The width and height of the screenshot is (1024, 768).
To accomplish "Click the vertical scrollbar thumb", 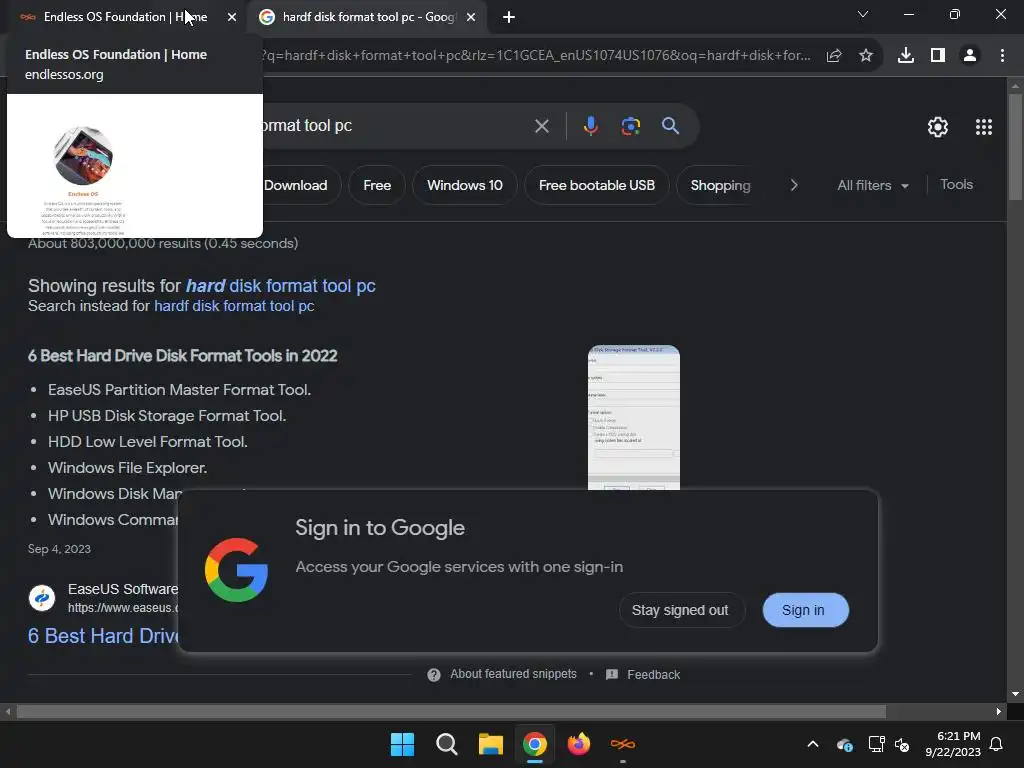I will pos(1015,147).
